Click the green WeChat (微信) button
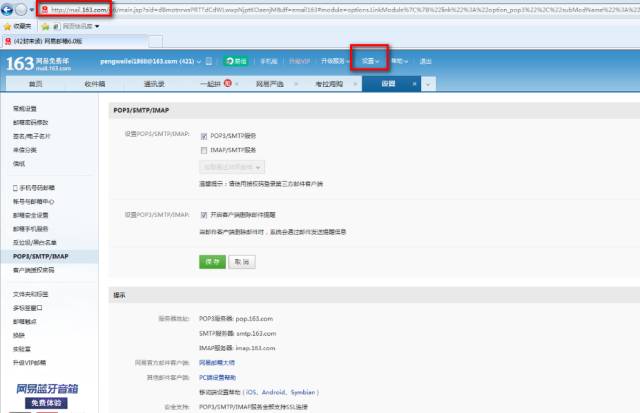The width and height of the screenshot is (640, 413). 236,61
